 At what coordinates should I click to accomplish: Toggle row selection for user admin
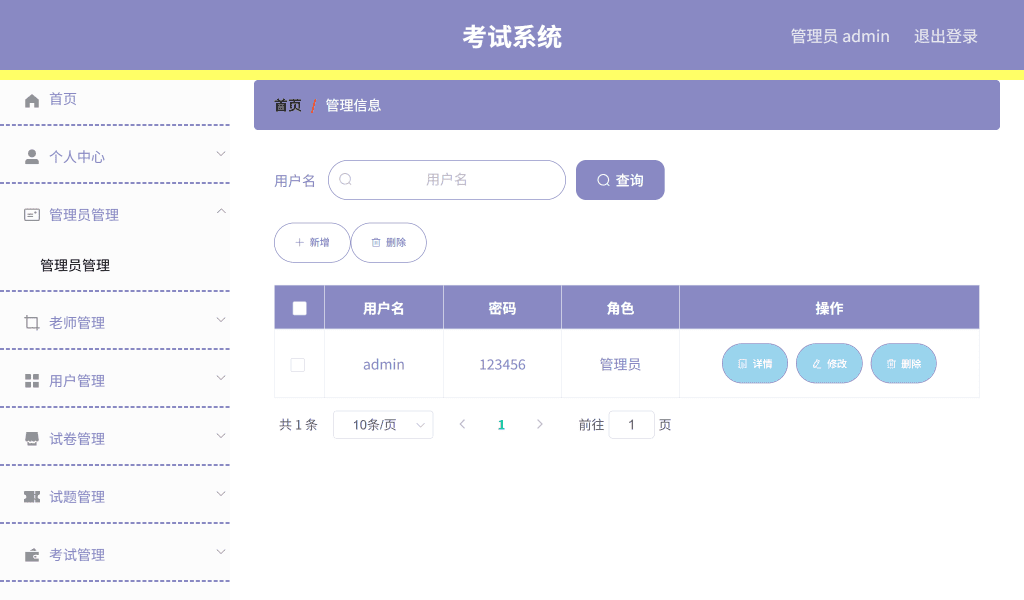[298, 365]
